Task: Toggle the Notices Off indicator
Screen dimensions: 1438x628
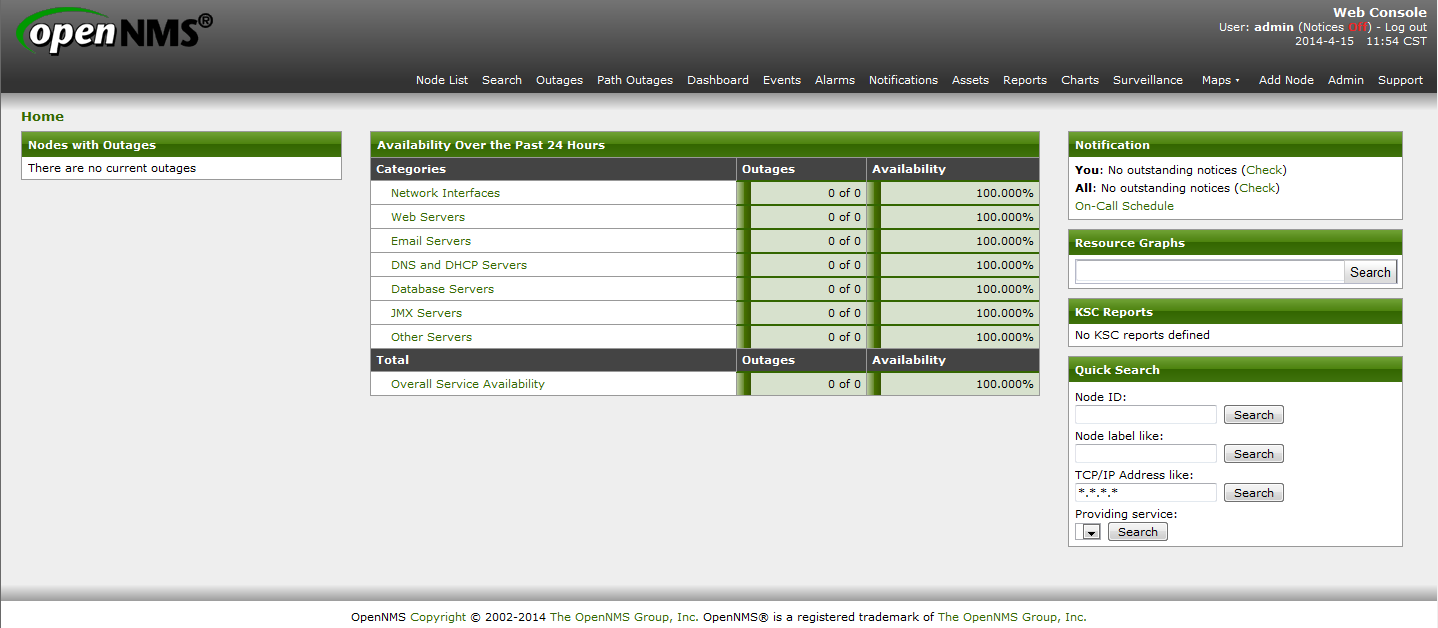Action: 1357,27
